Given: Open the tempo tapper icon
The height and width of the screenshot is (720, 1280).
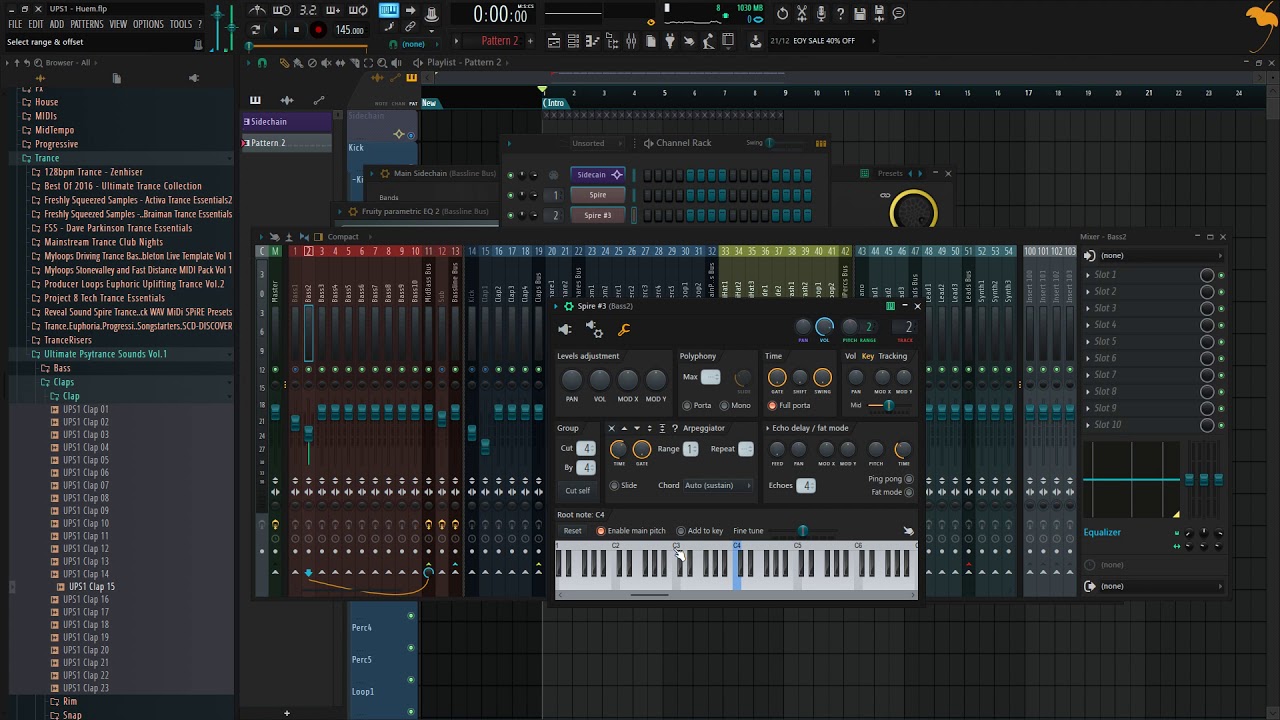Looking at the screenshot, I should (x=689, y=41).
